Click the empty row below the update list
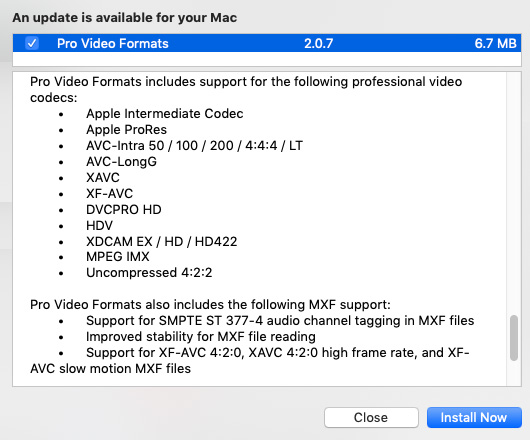The image size is (530, 440). pos(267,59)
